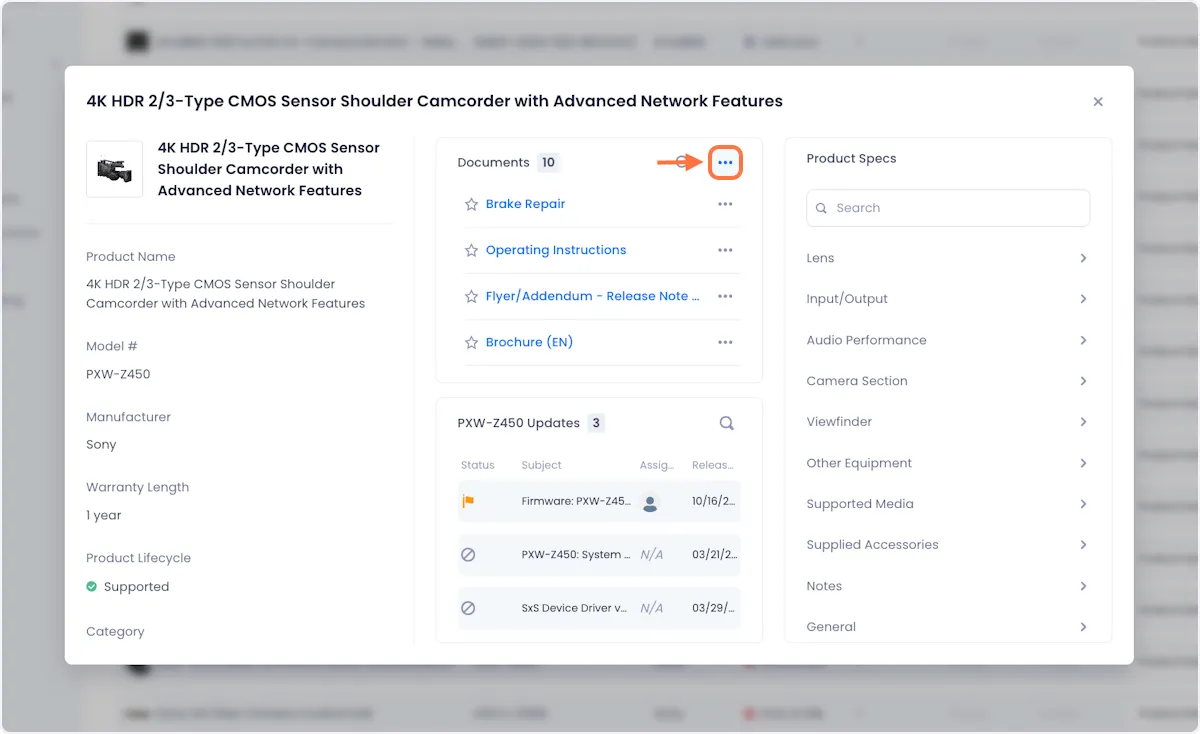Close the product details dialog
1200x734 pixels.
click(1098, 102)
